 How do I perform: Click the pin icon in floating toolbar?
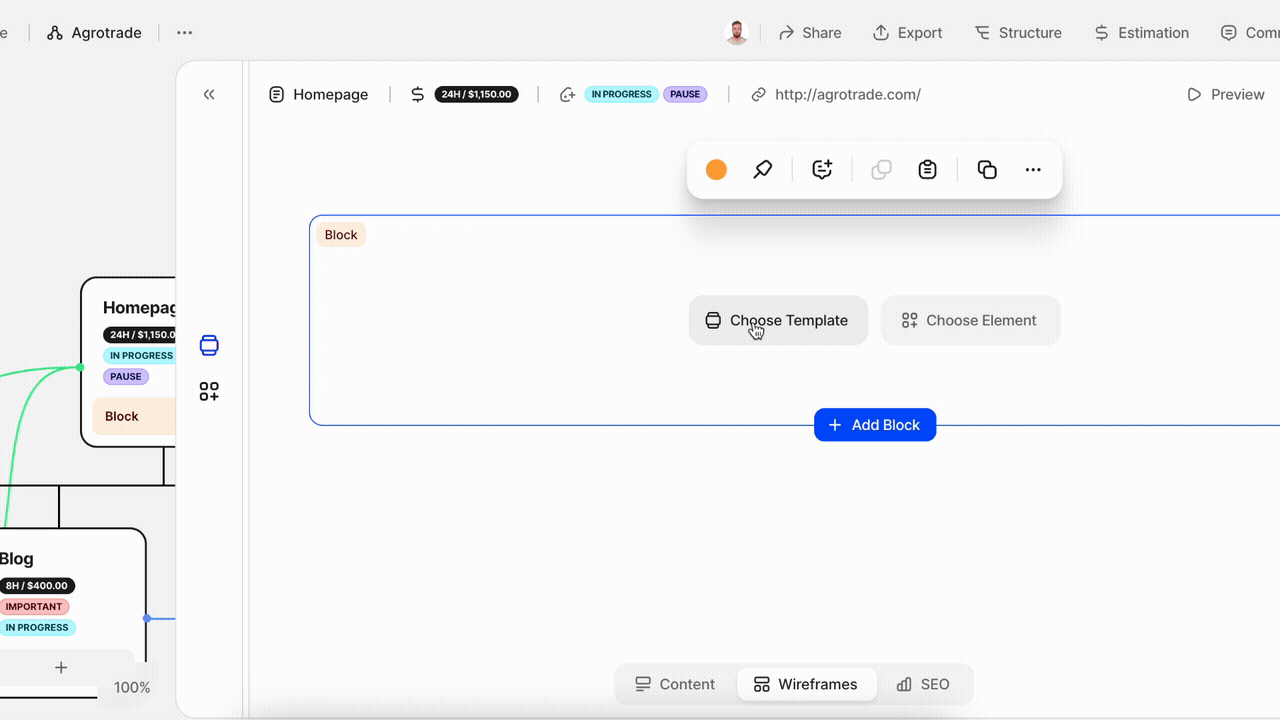pyautogui.click(x=763, y=170)
